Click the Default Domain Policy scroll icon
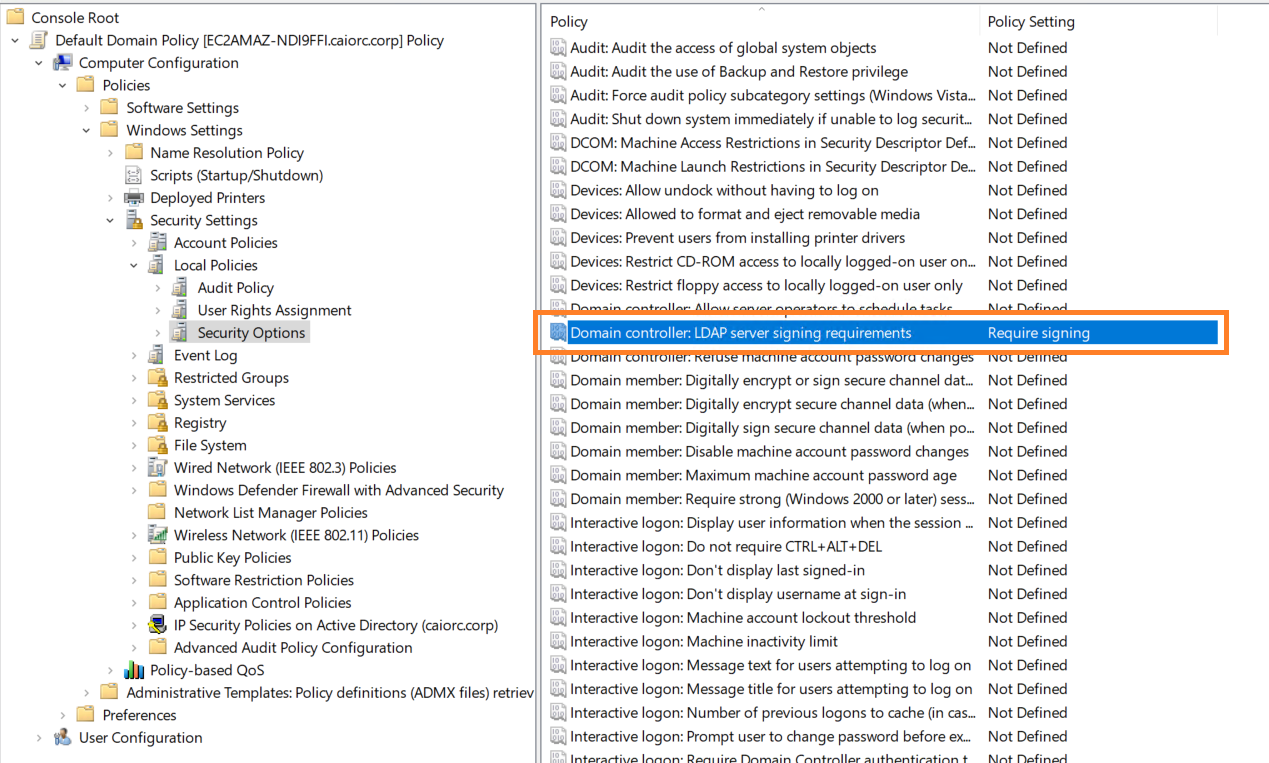This screenshot has width=1269, height=763. pyautogui.click(x=38, y=40)
